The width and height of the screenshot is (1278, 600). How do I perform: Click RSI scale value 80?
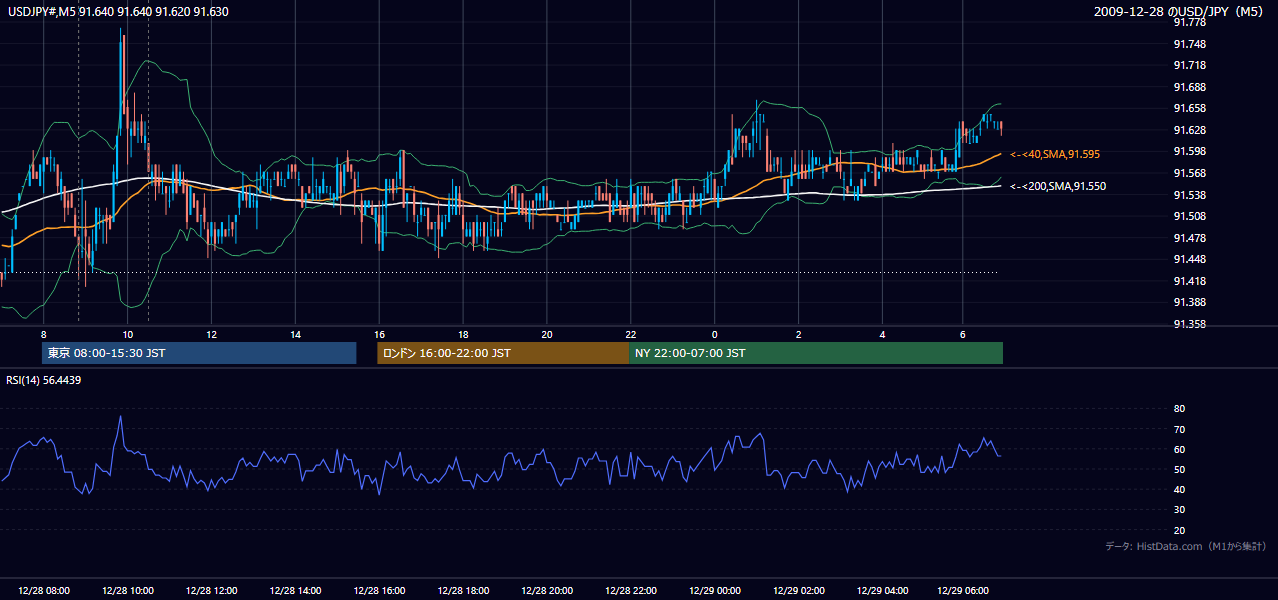(1179, 409)
